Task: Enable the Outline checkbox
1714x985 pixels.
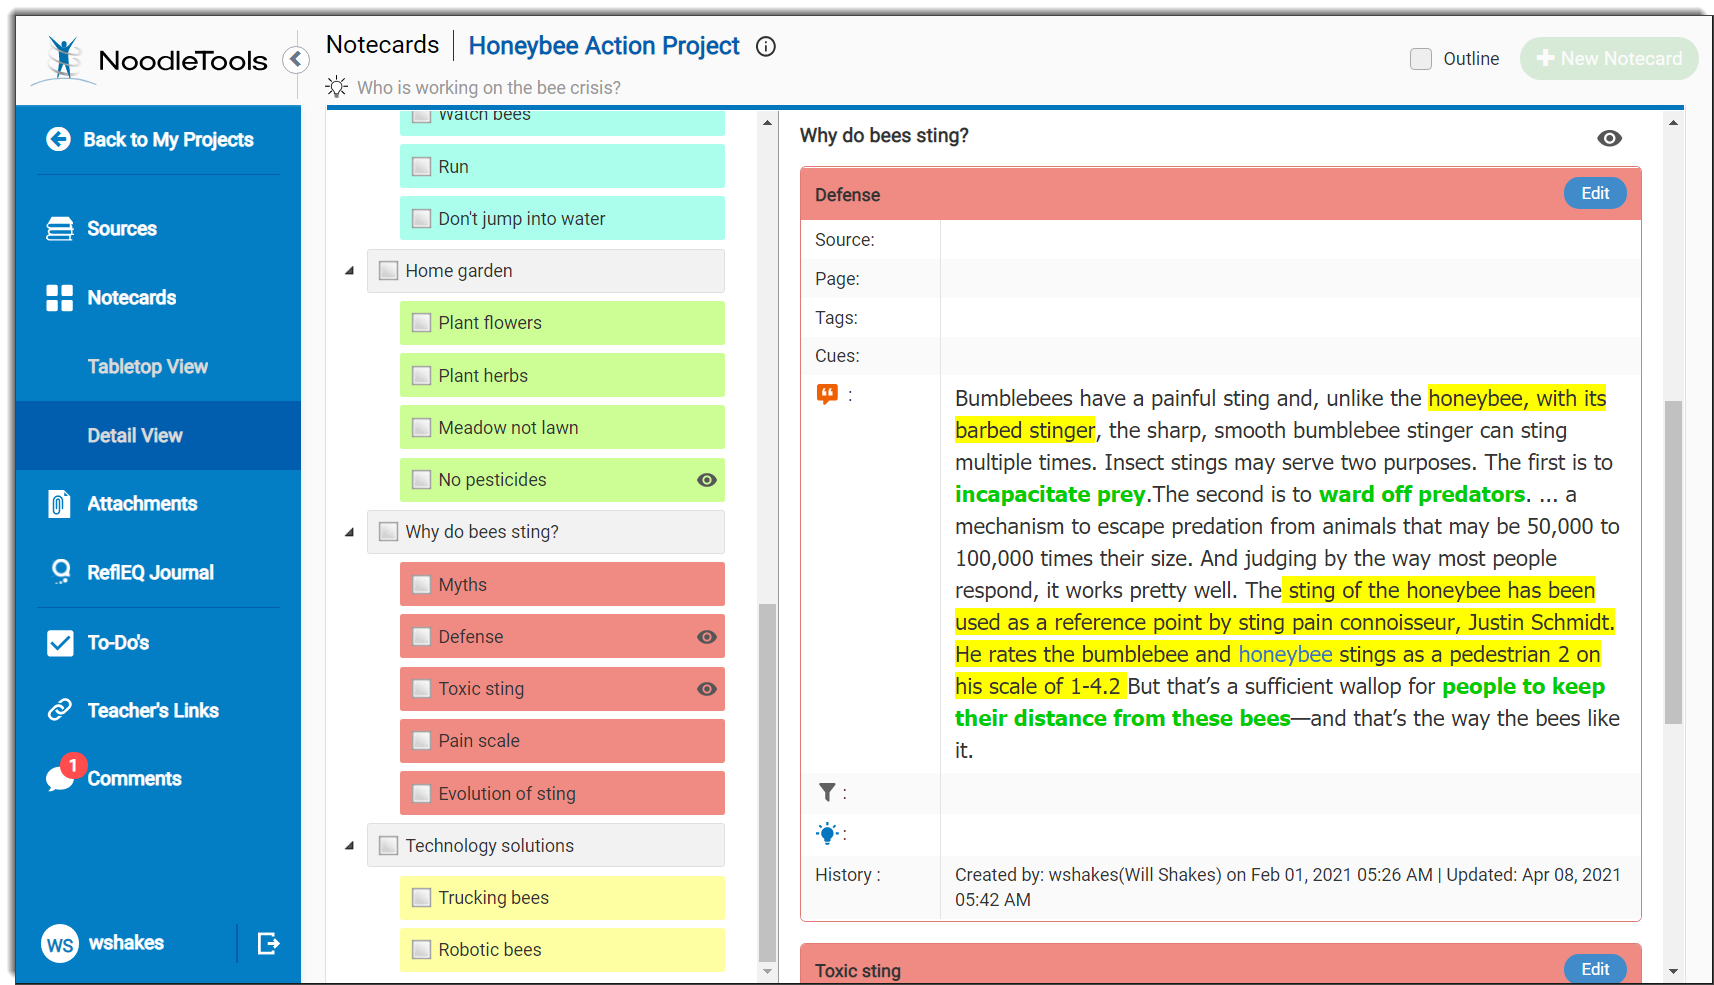Action: (1421, 59)
